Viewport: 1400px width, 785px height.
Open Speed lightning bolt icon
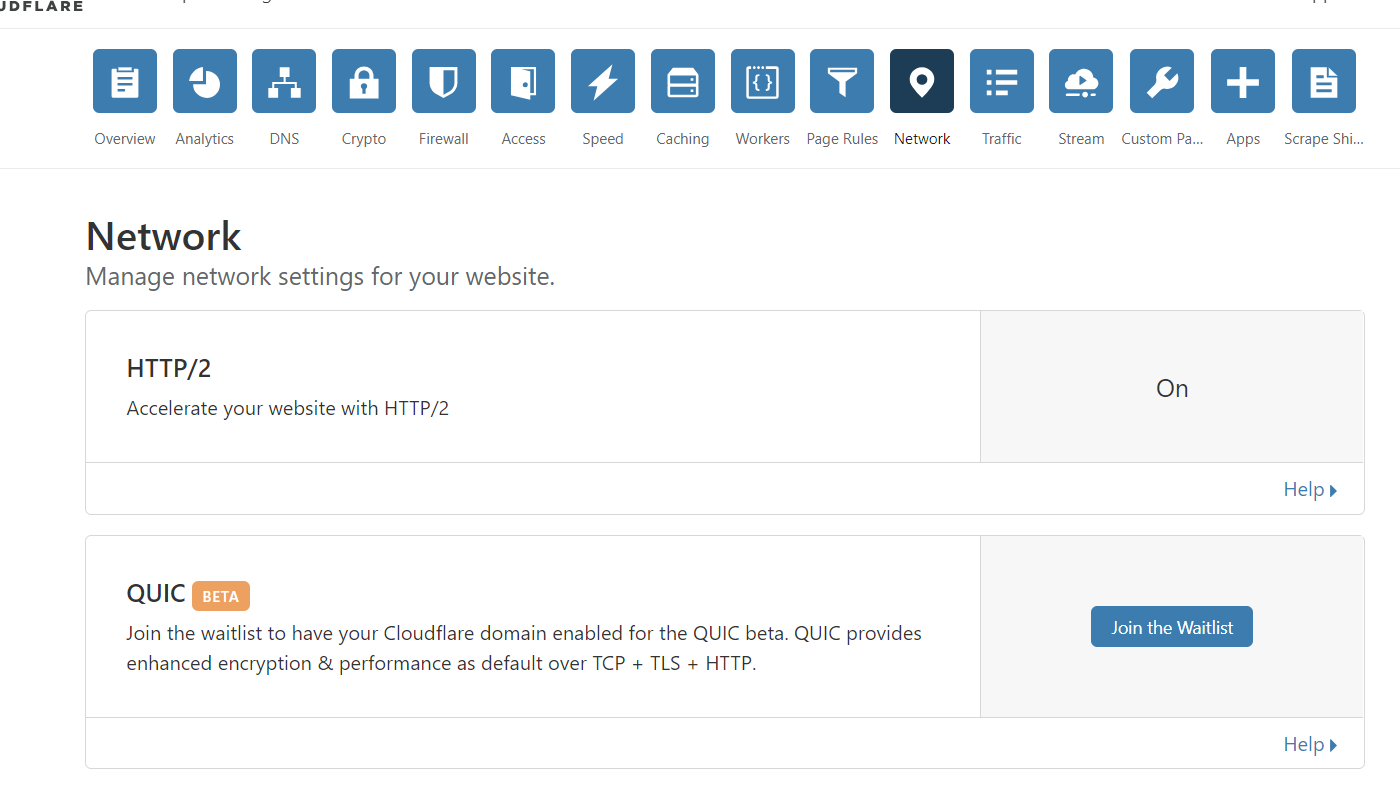click(x=603, y=81)
